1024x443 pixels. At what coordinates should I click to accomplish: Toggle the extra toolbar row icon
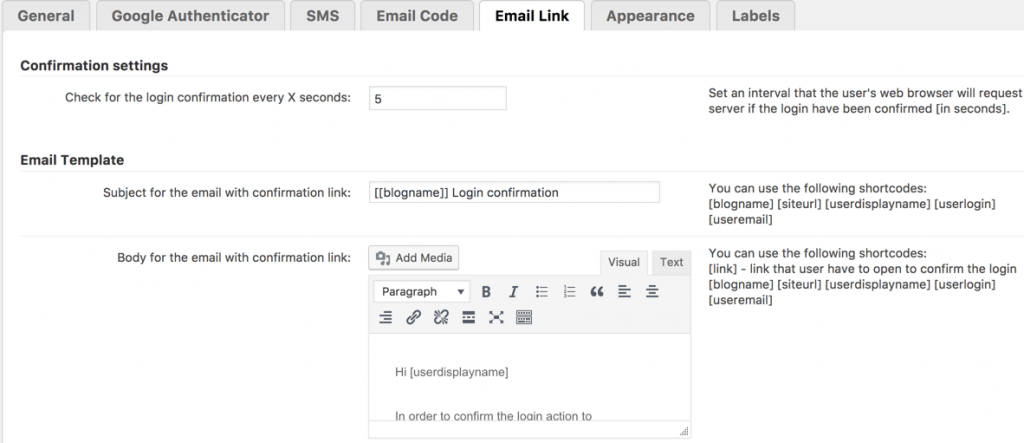(523, 318)
